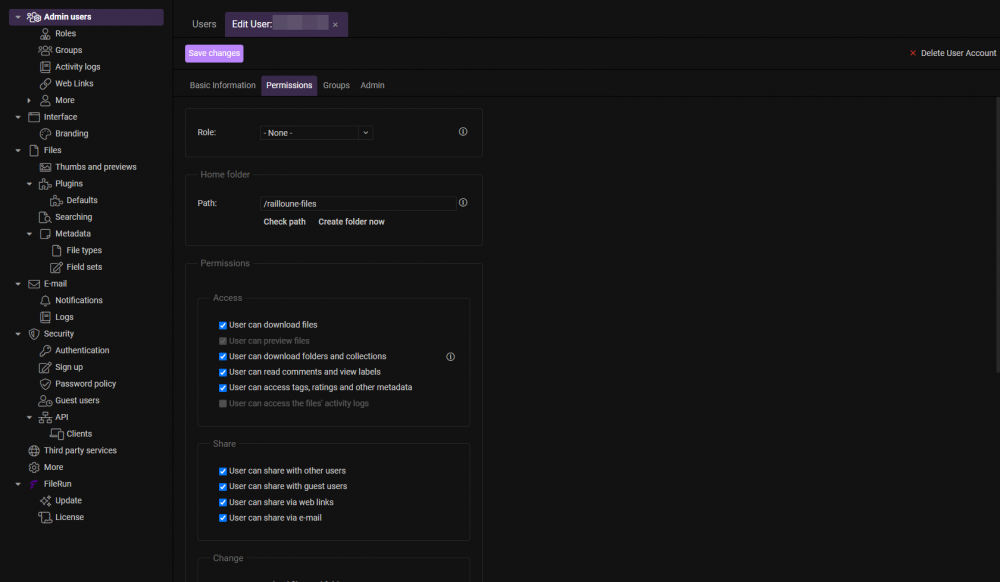The height and width of the screenshot is (582, 1000).
Task: Open the Plugins puzzle icon
Action: coord(45,184)
